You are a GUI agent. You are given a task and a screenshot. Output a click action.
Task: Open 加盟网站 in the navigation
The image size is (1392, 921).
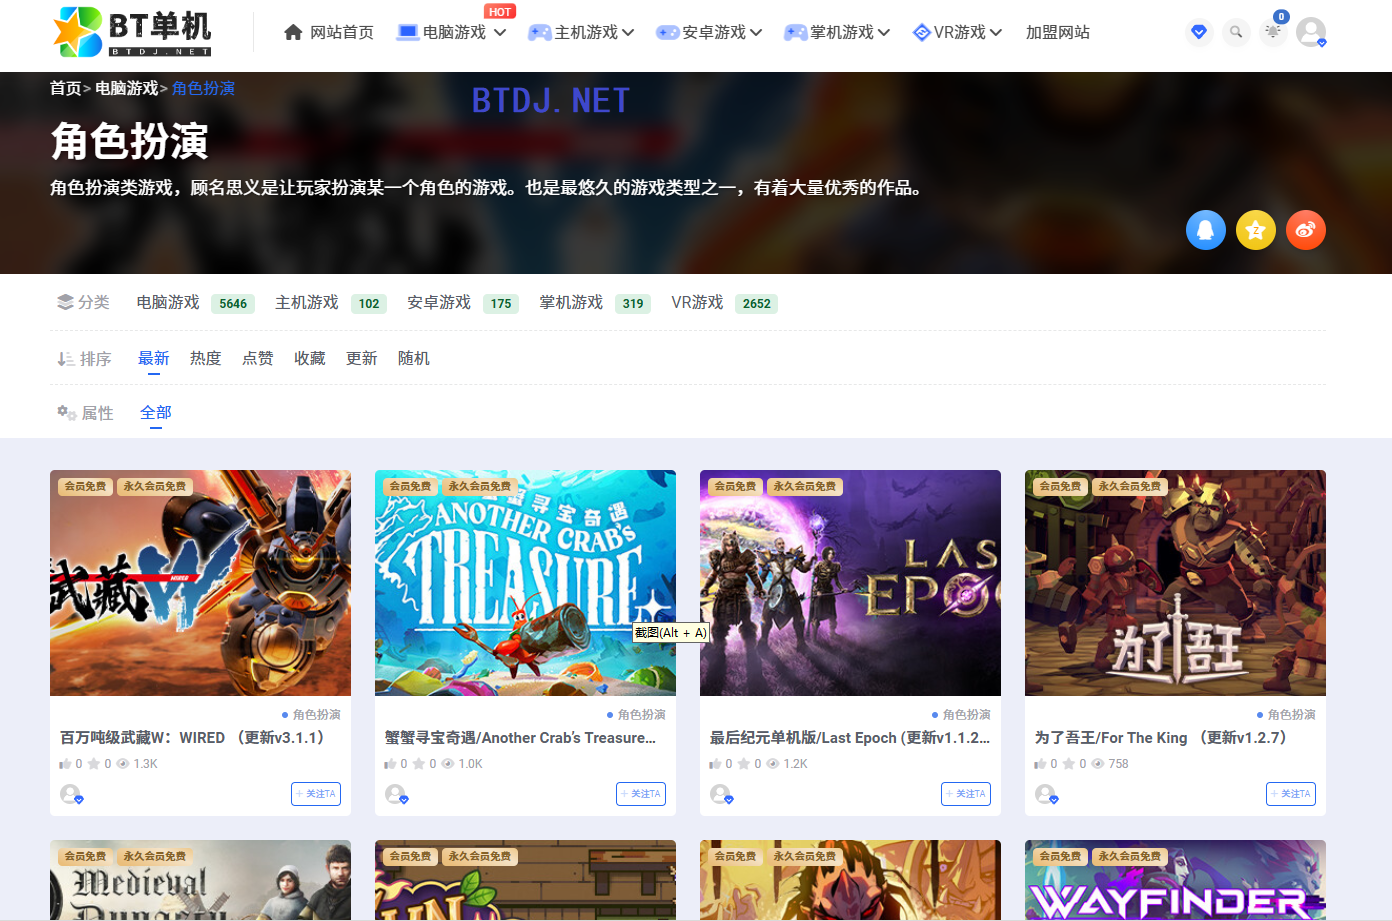pyautogui.click(x=1058, y=32)
